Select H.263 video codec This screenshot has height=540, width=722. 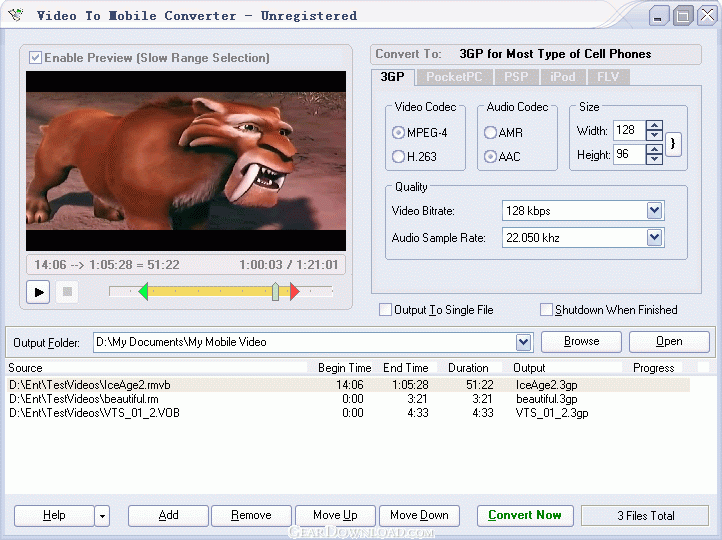(x=398, y=157)
